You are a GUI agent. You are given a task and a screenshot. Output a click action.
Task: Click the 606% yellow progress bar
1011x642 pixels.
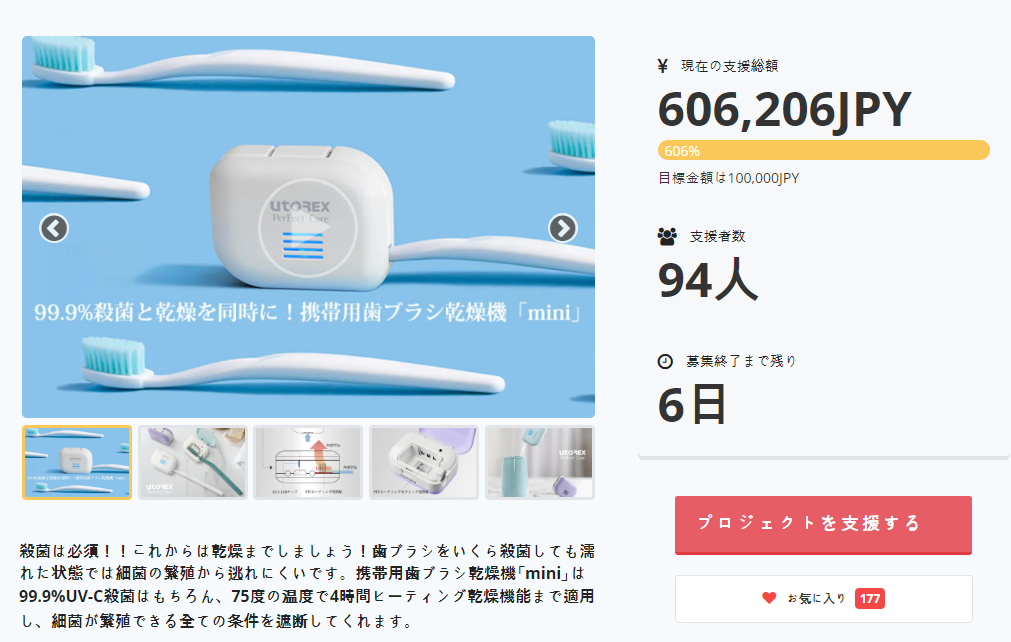(x=823, y=150)
